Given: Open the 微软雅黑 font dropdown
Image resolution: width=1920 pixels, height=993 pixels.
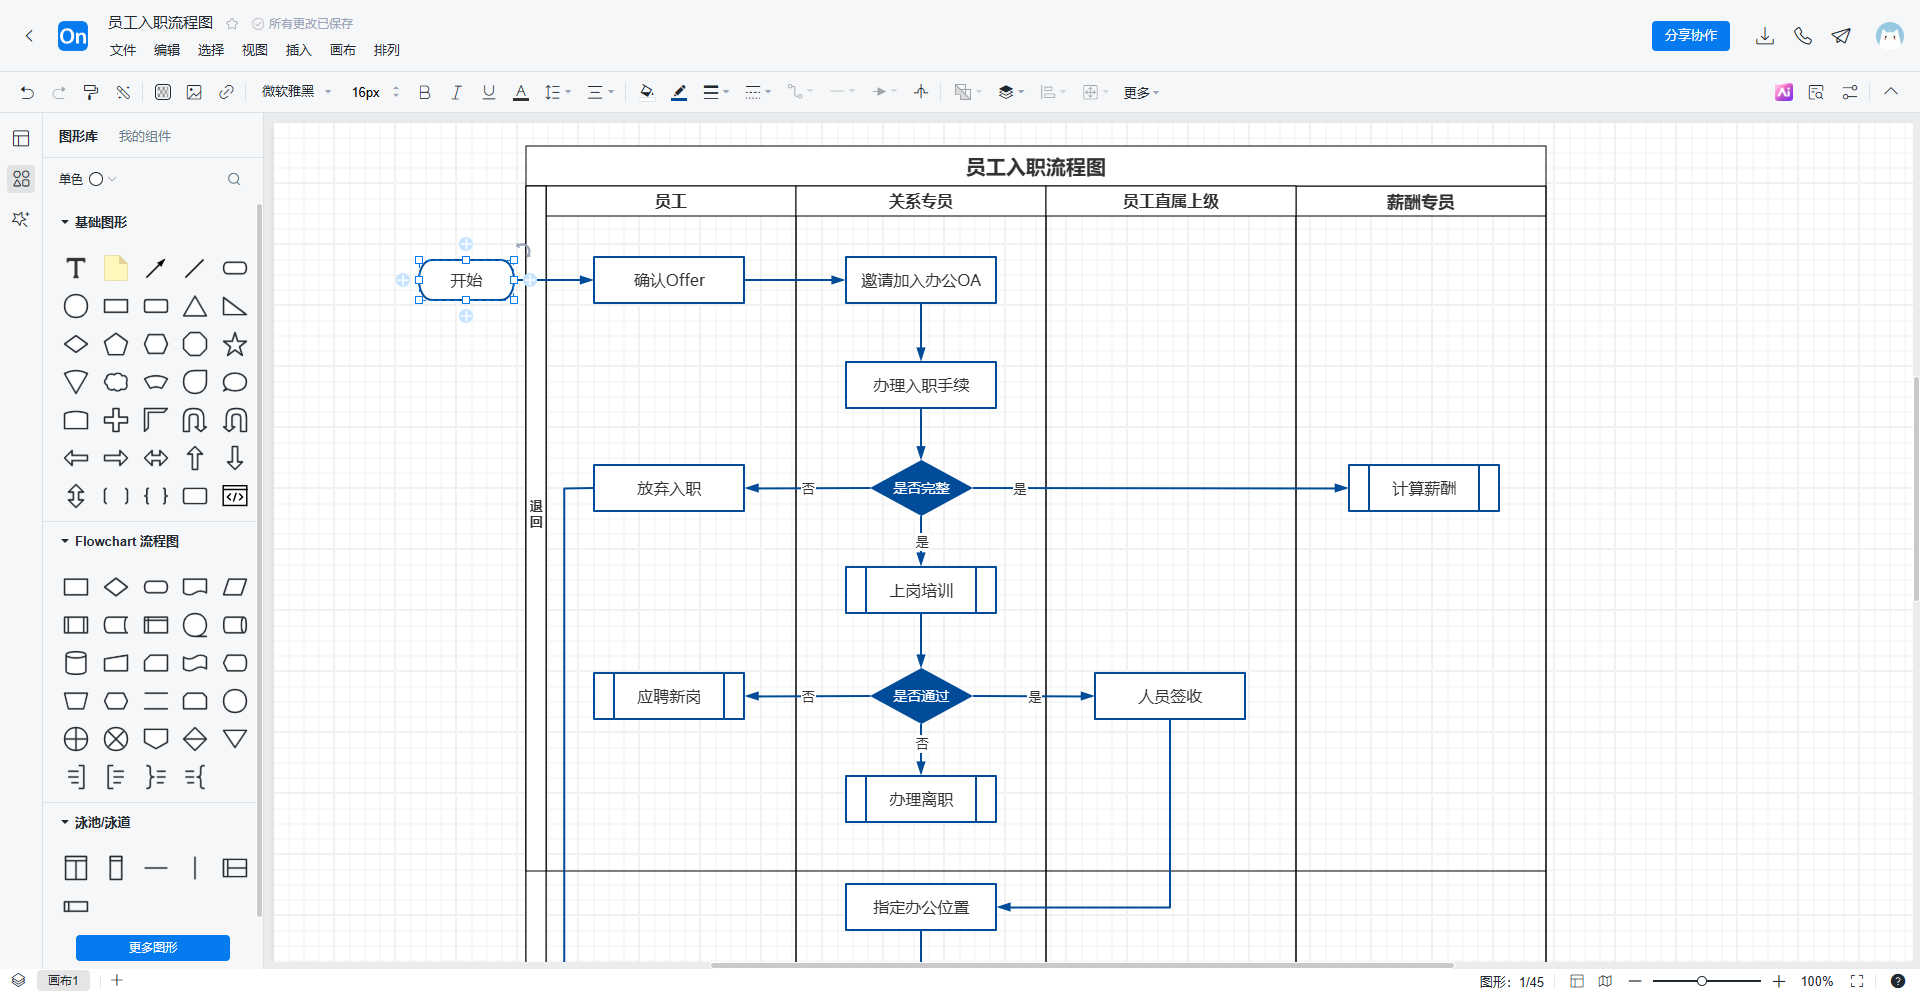Looking at the screenshot, I should (x=296, y=92).
